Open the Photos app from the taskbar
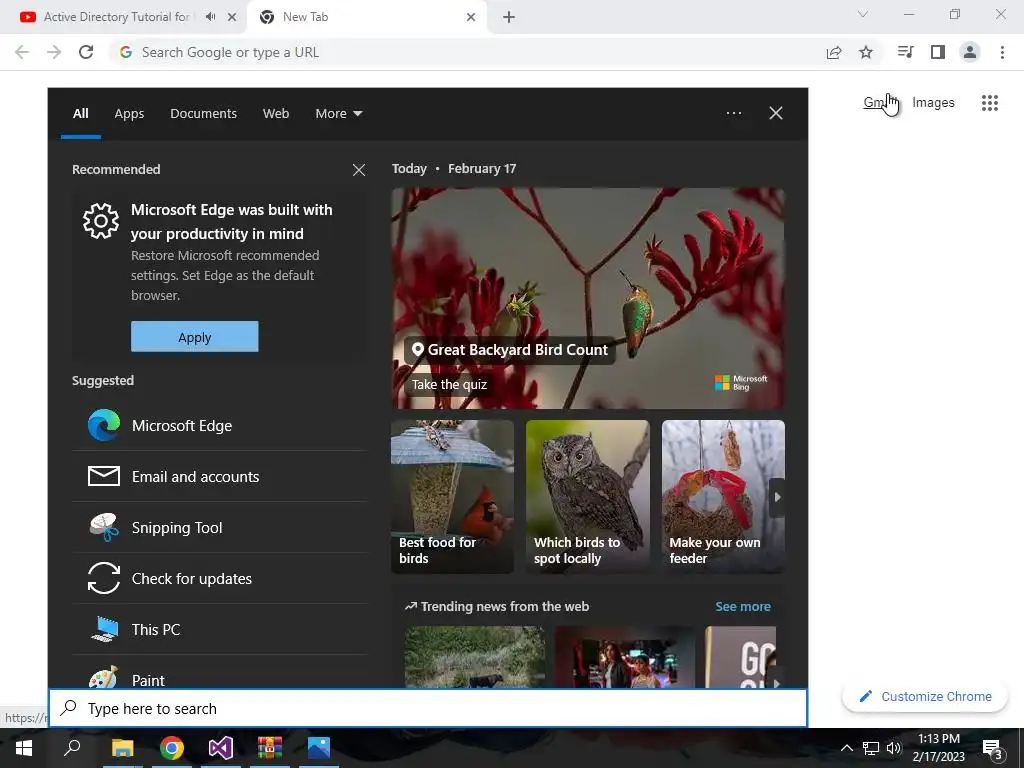The image size is (1024, 768). (x=319, y=748)
